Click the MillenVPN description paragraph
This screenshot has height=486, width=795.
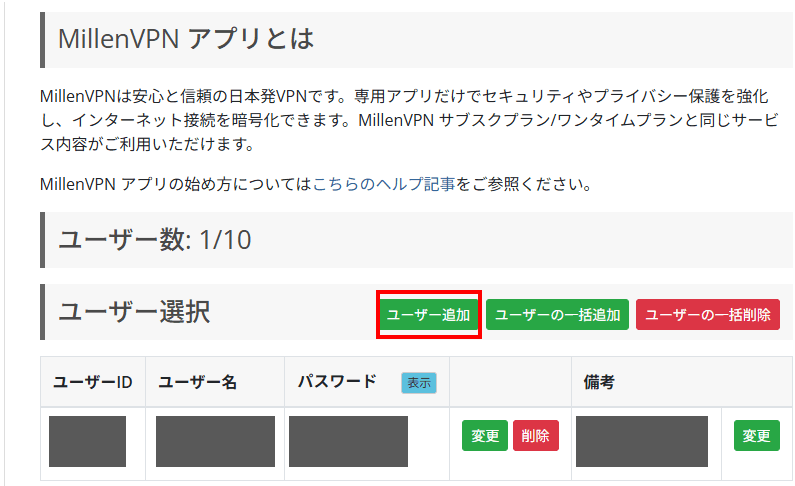coord(400,120)
